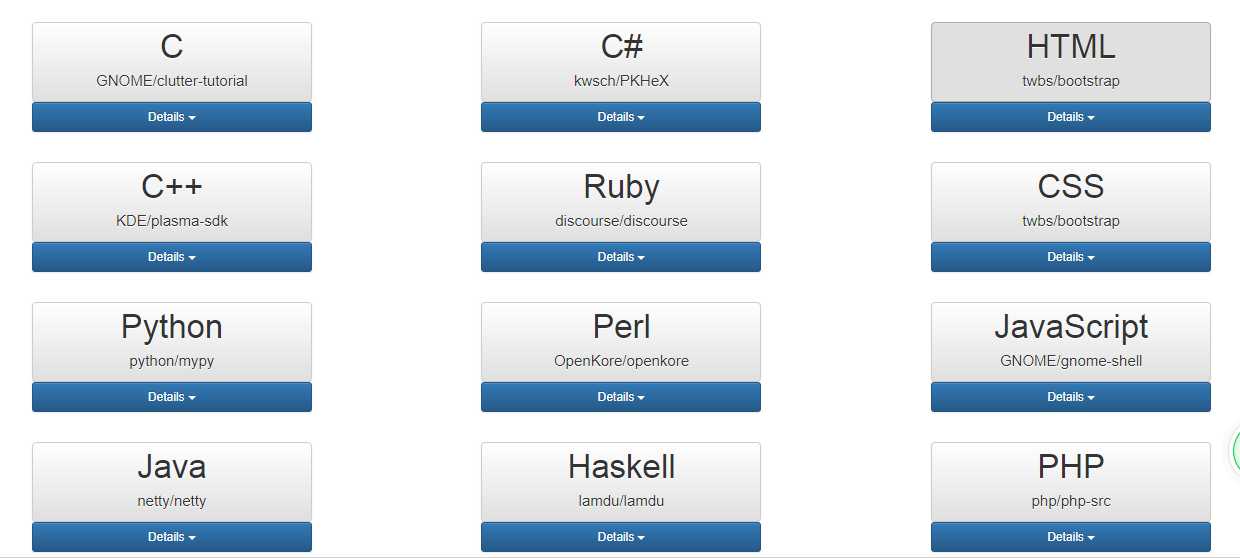1240x558 pixels.
Task: Click the green circular widget at right edge
Action: click(1235, 450)
